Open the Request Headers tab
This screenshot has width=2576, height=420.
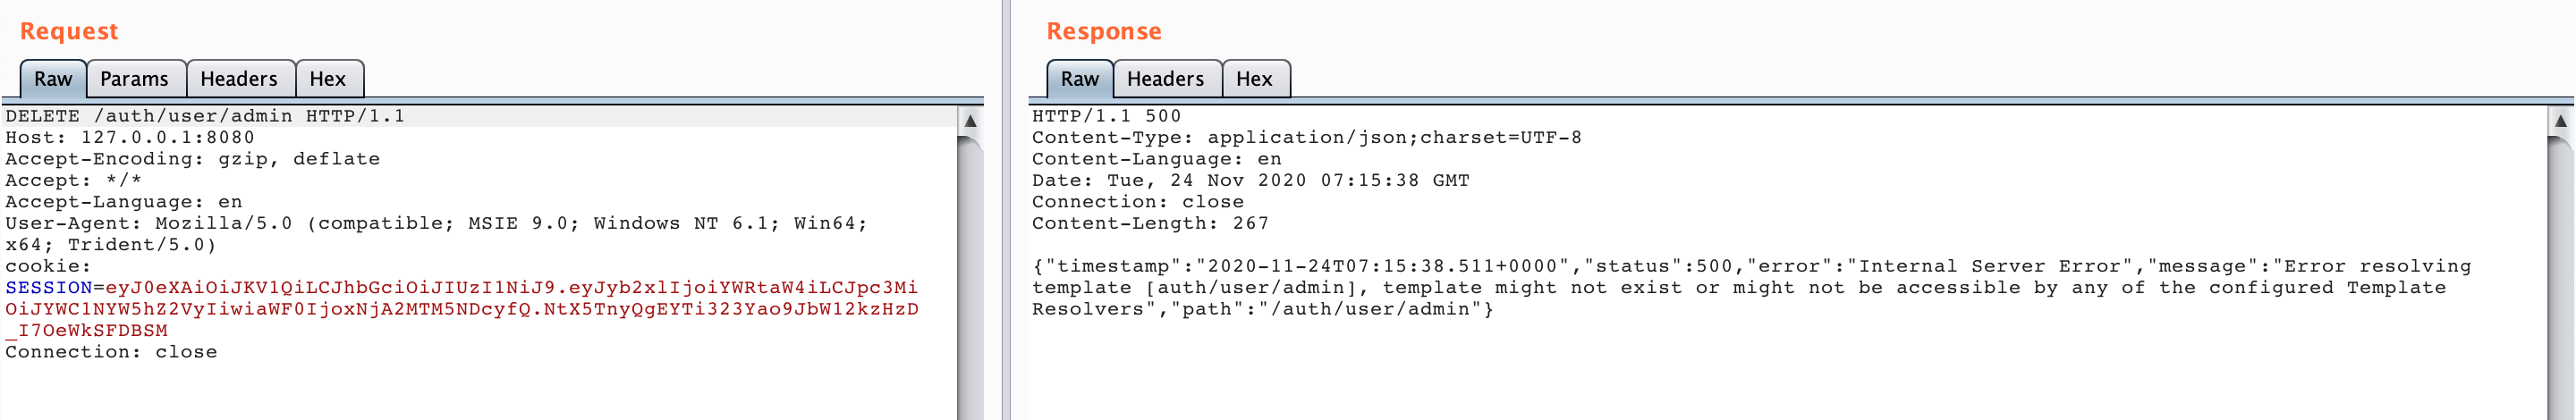(239, 79)
